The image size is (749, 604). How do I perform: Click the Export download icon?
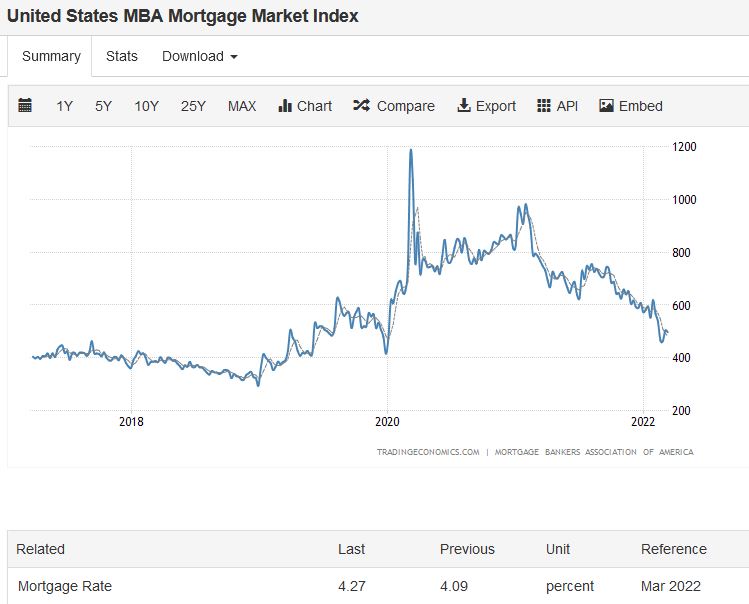[x=464, y=106]
